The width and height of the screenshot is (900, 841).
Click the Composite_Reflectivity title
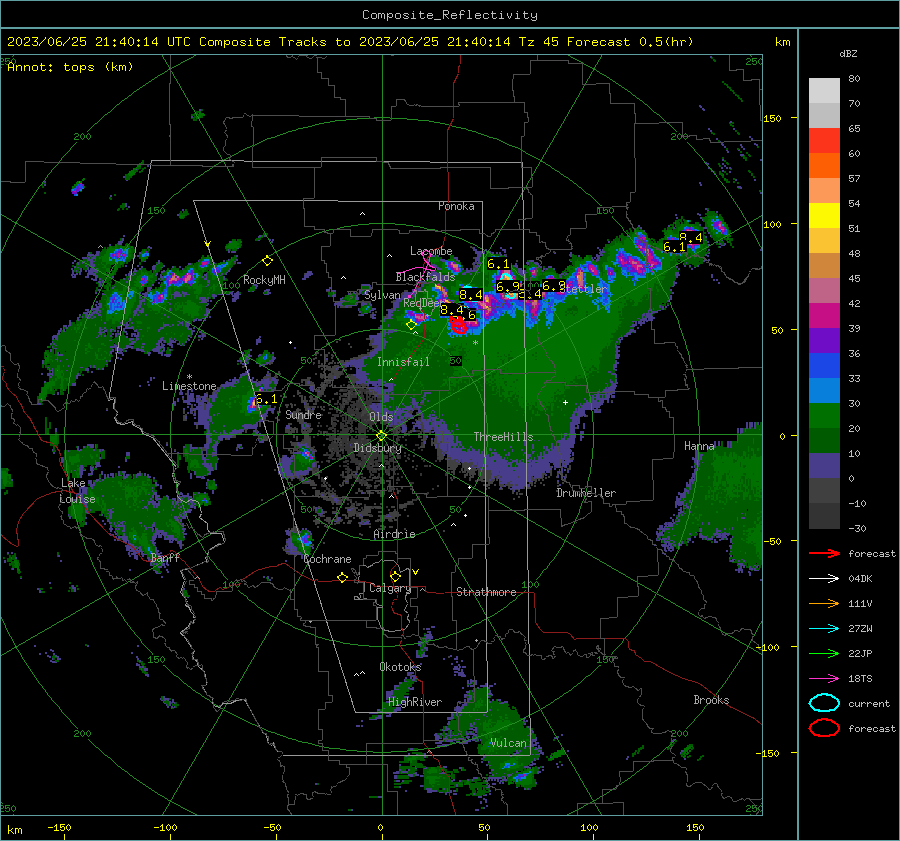[x=450, y=15]
